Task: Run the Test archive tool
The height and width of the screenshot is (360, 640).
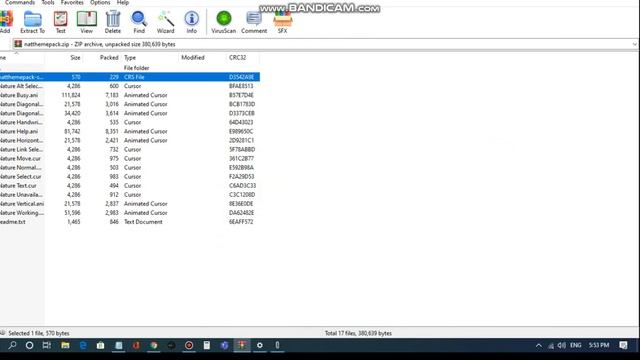Action: tap(60, 22)
